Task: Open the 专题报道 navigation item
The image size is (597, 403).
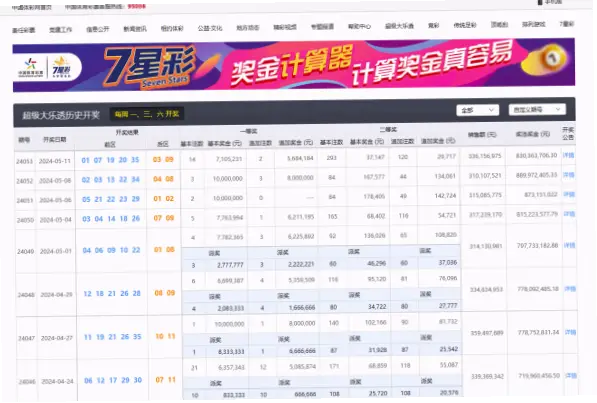Action: [322, 27]
